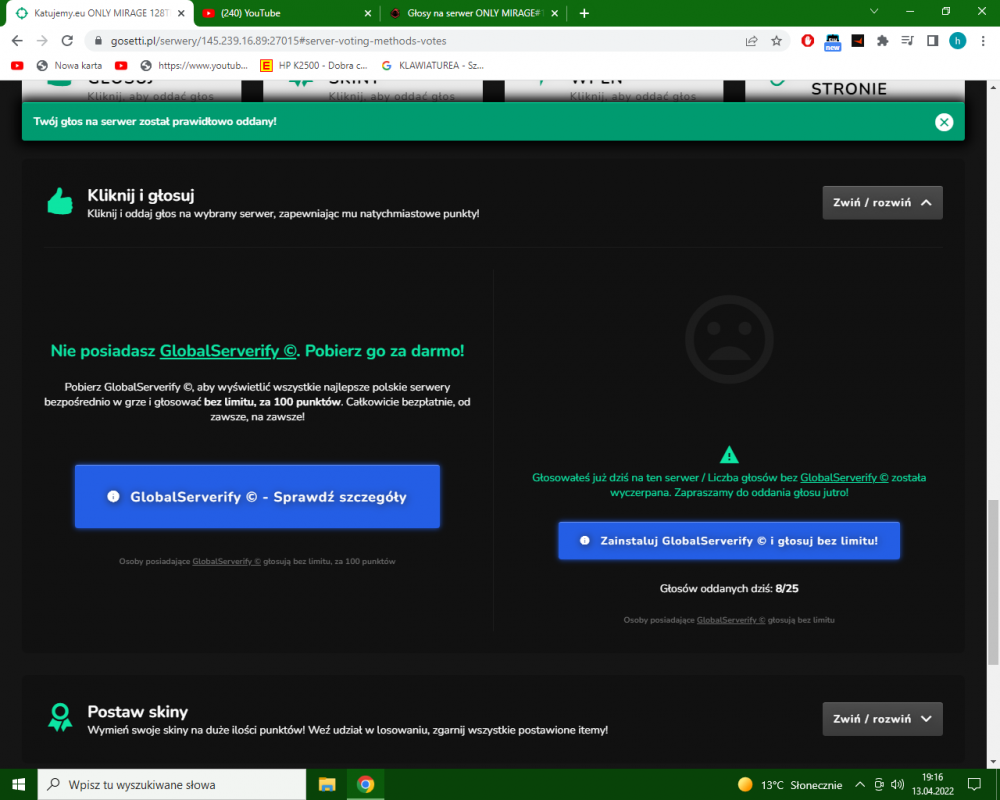Click the Postaw skiny award ribbon icon
Viewport: 1000px width, 800px height.
click(x=60, y=717)
